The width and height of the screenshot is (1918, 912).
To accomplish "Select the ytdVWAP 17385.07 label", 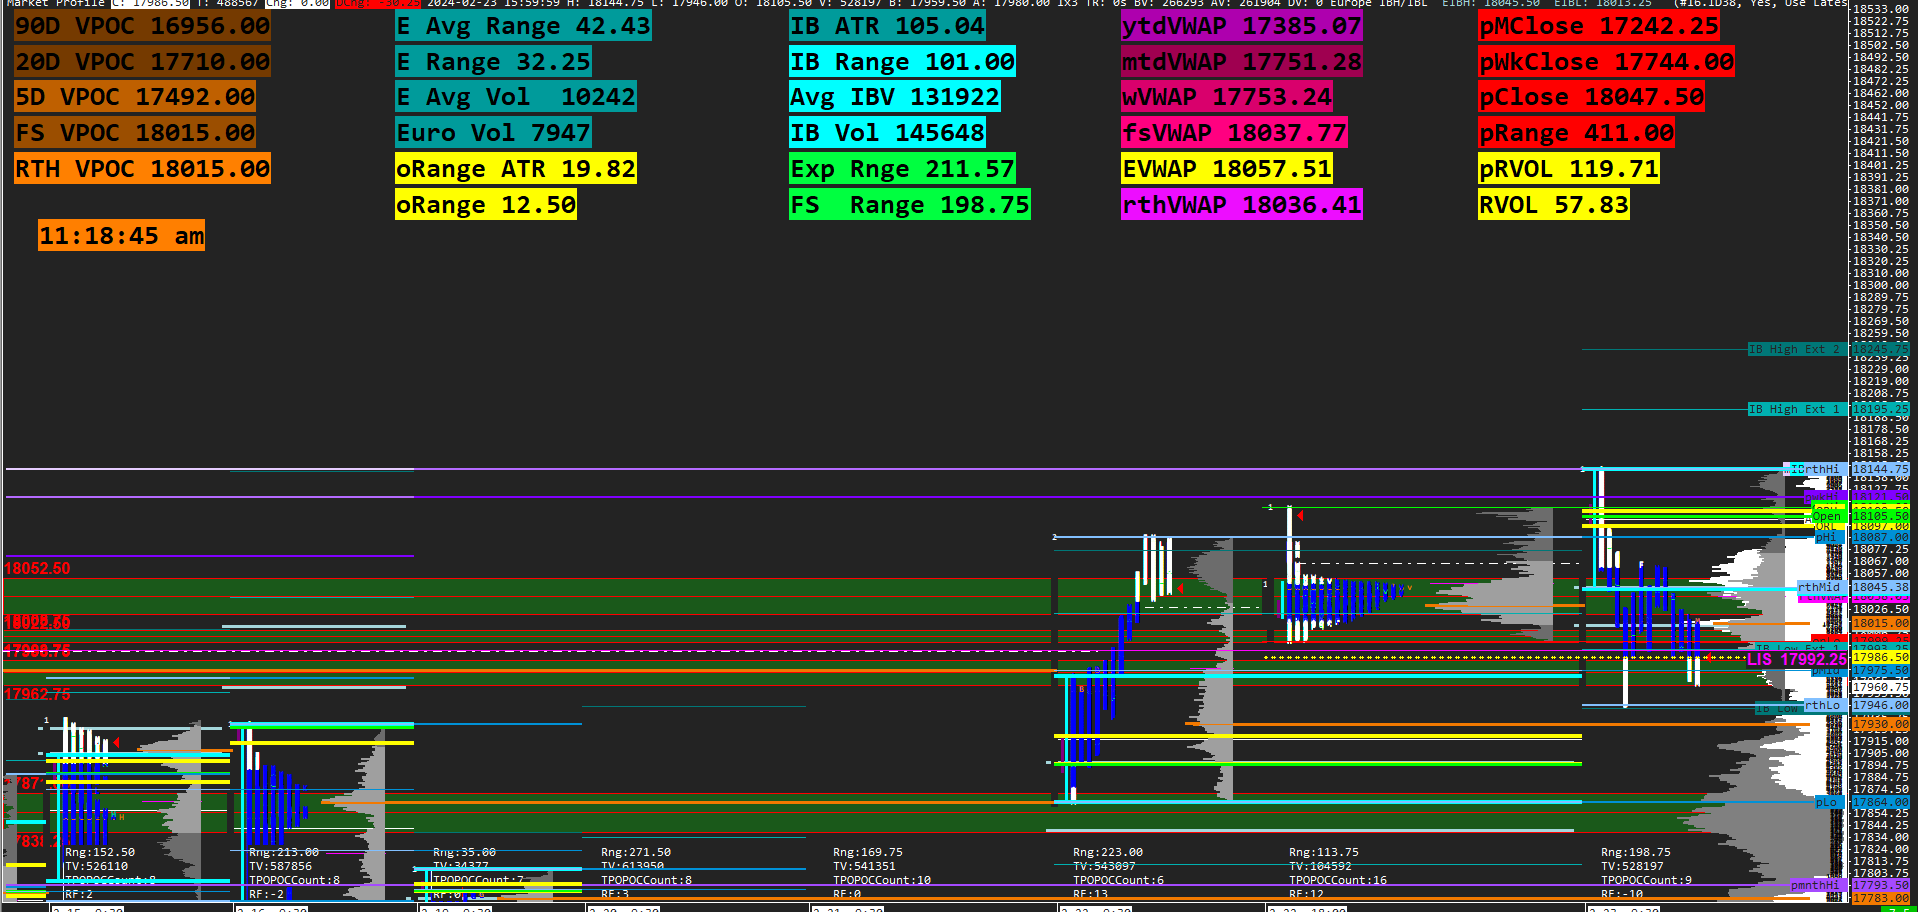I will coord(1241,26).
